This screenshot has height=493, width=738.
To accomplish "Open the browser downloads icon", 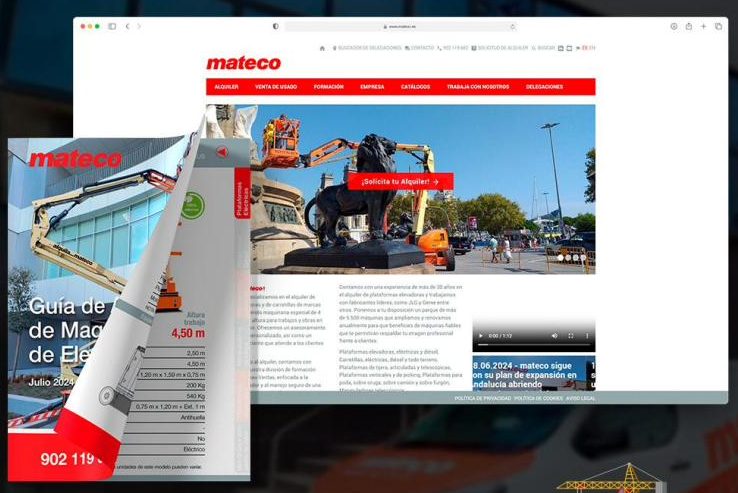I will coord(674,26).
